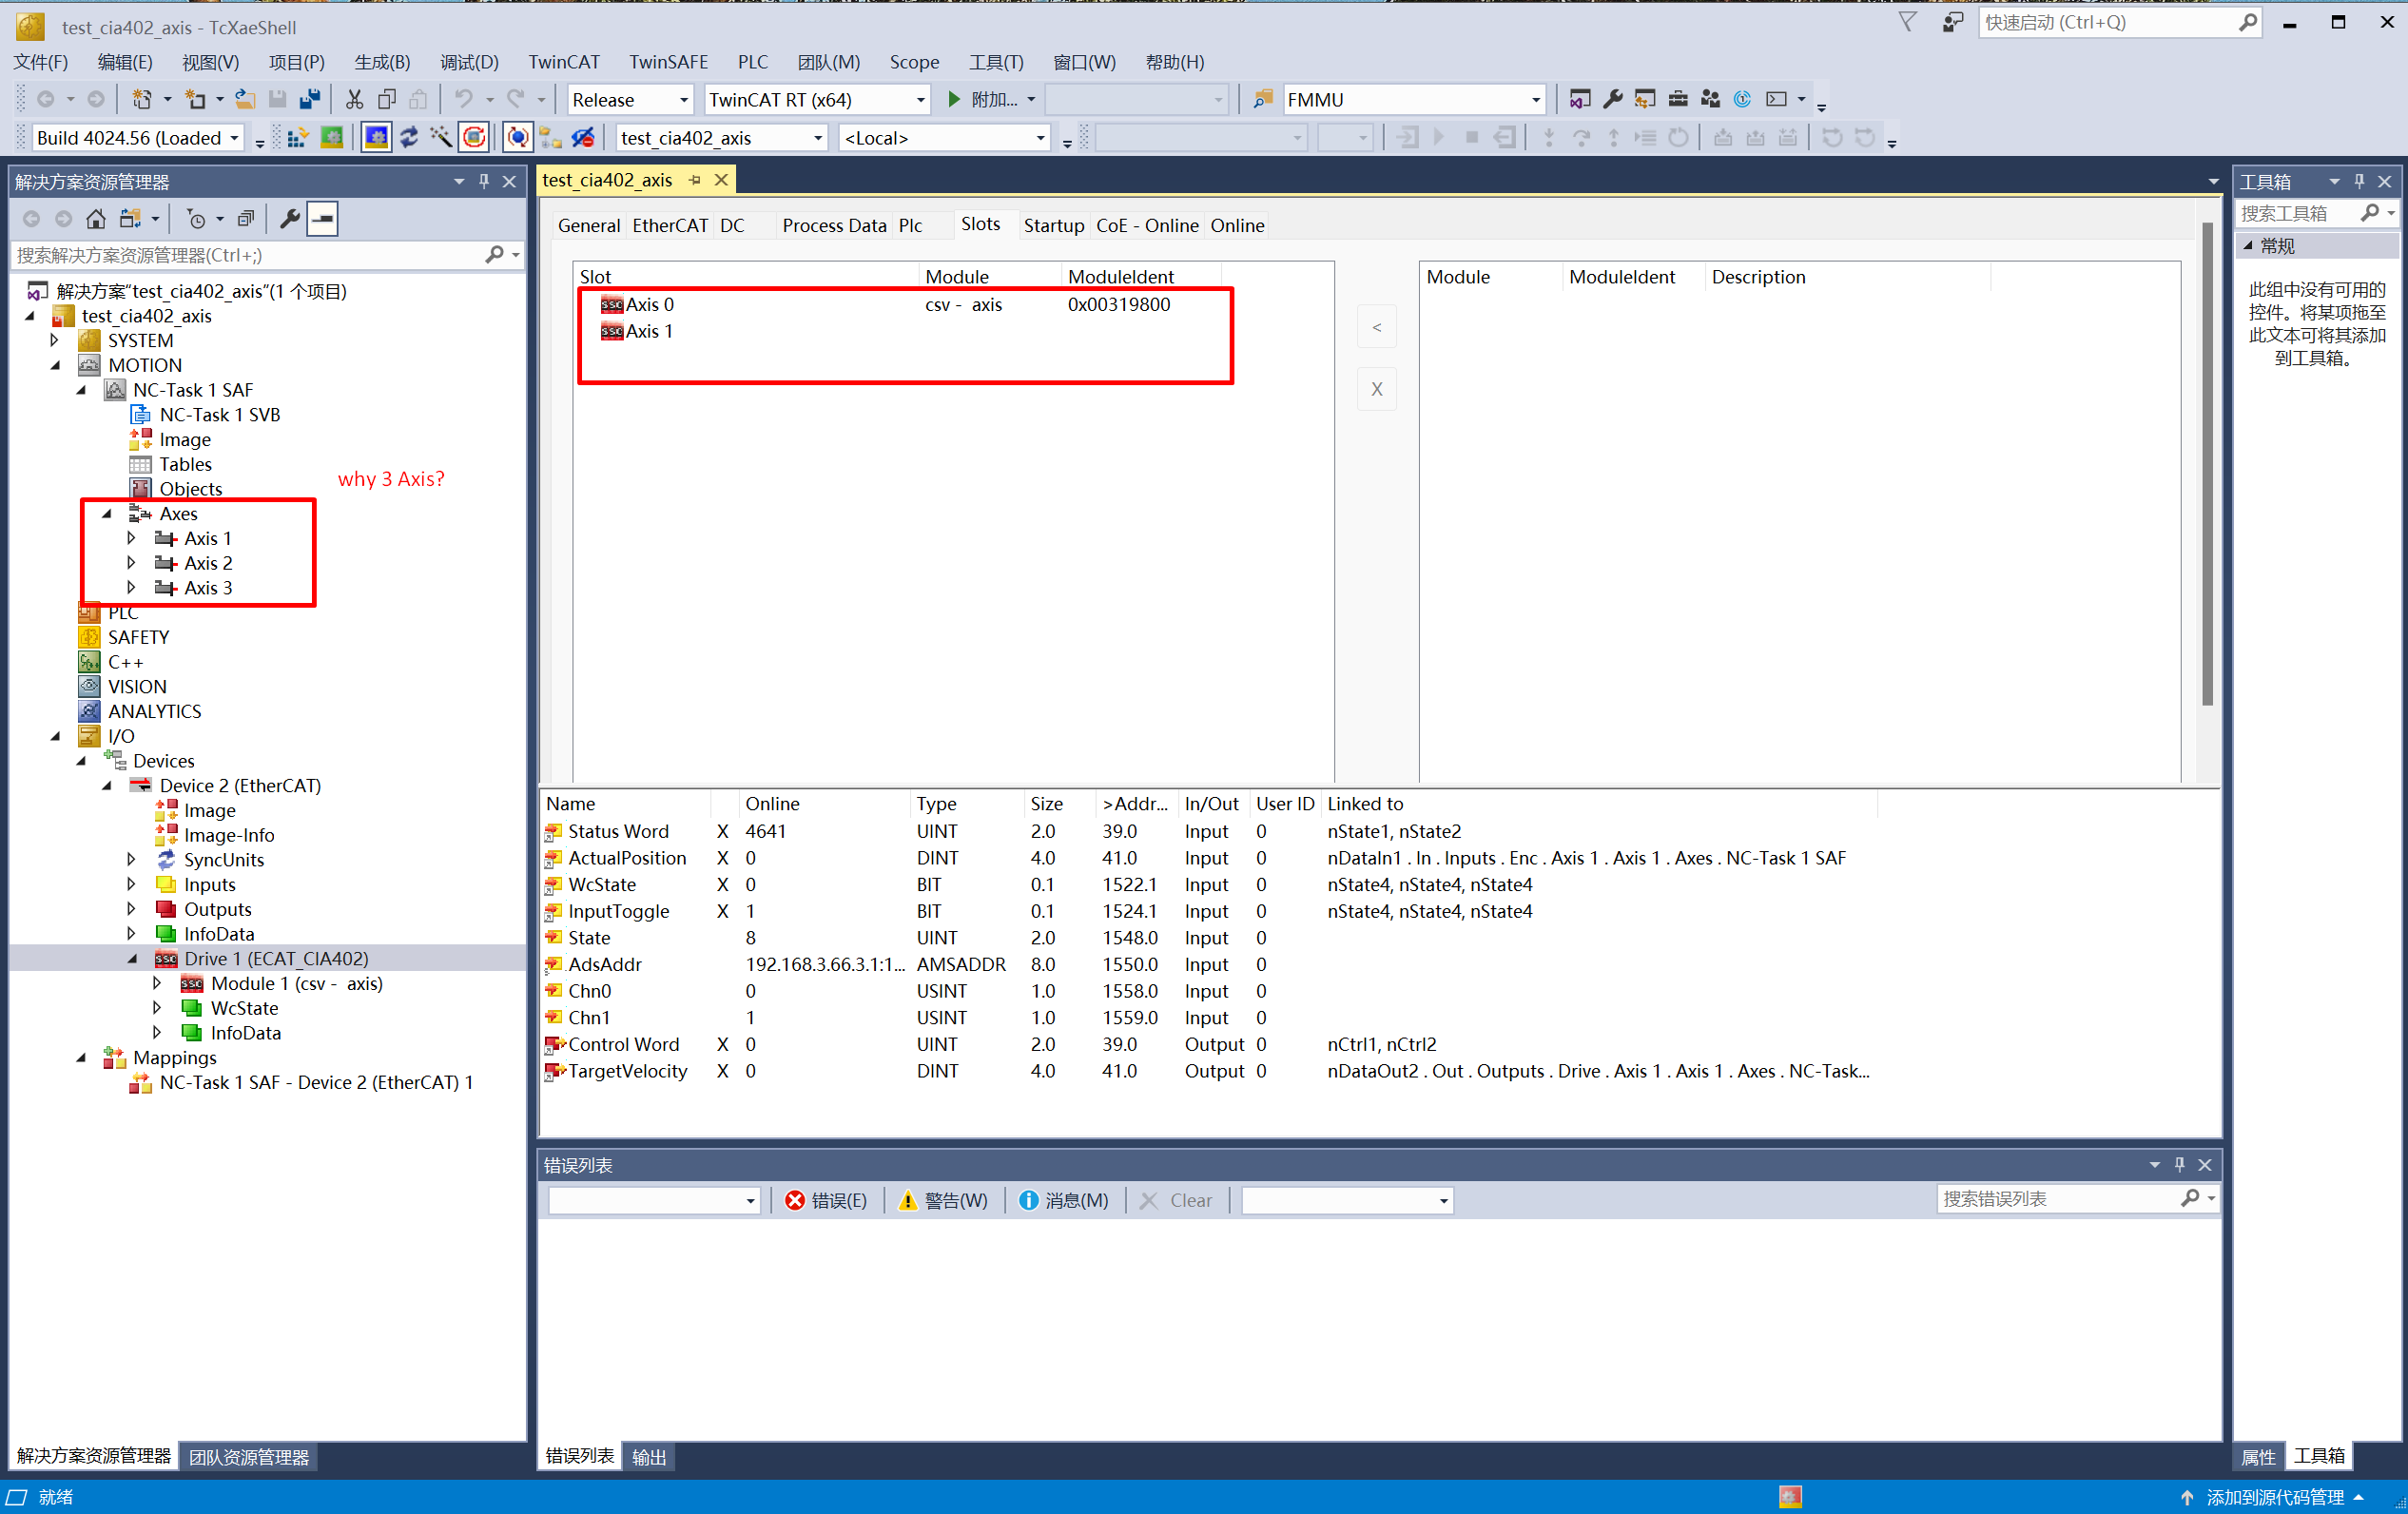This screenshot has height=1514, width=2408.
Task: Click the Scan wand icon
Action: 441,138
